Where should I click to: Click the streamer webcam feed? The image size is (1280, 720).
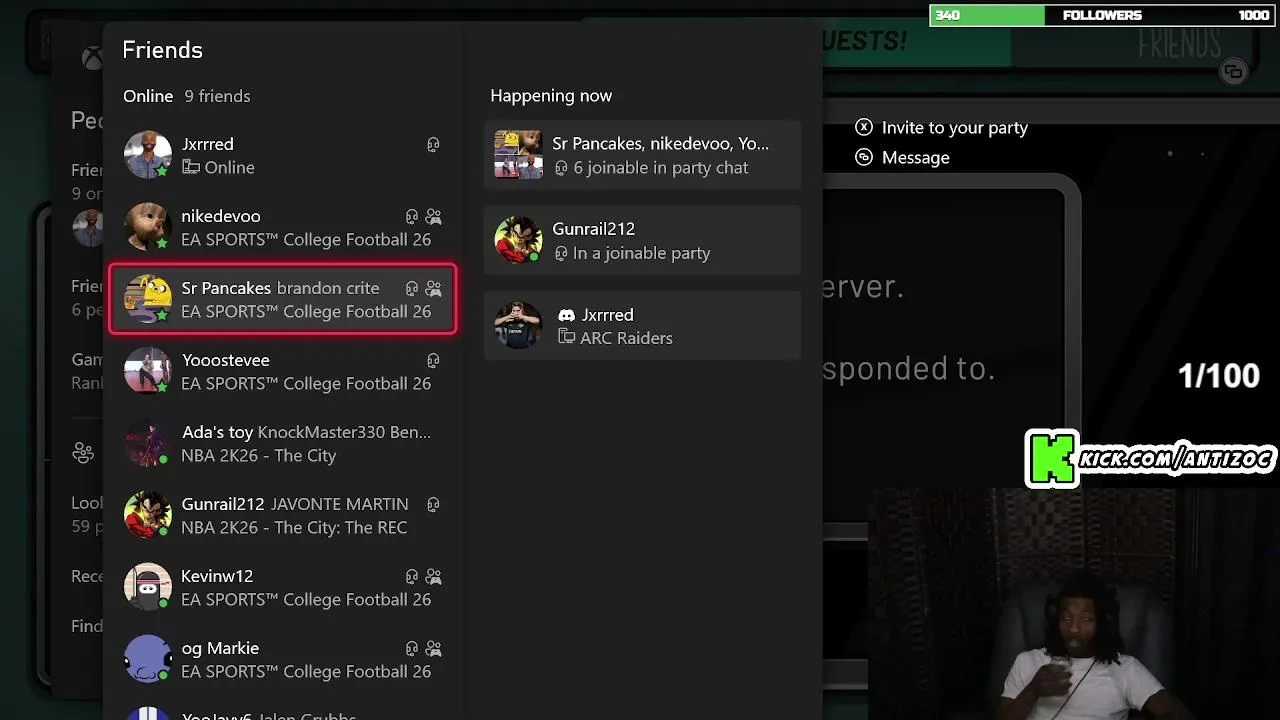point(1073,604)
